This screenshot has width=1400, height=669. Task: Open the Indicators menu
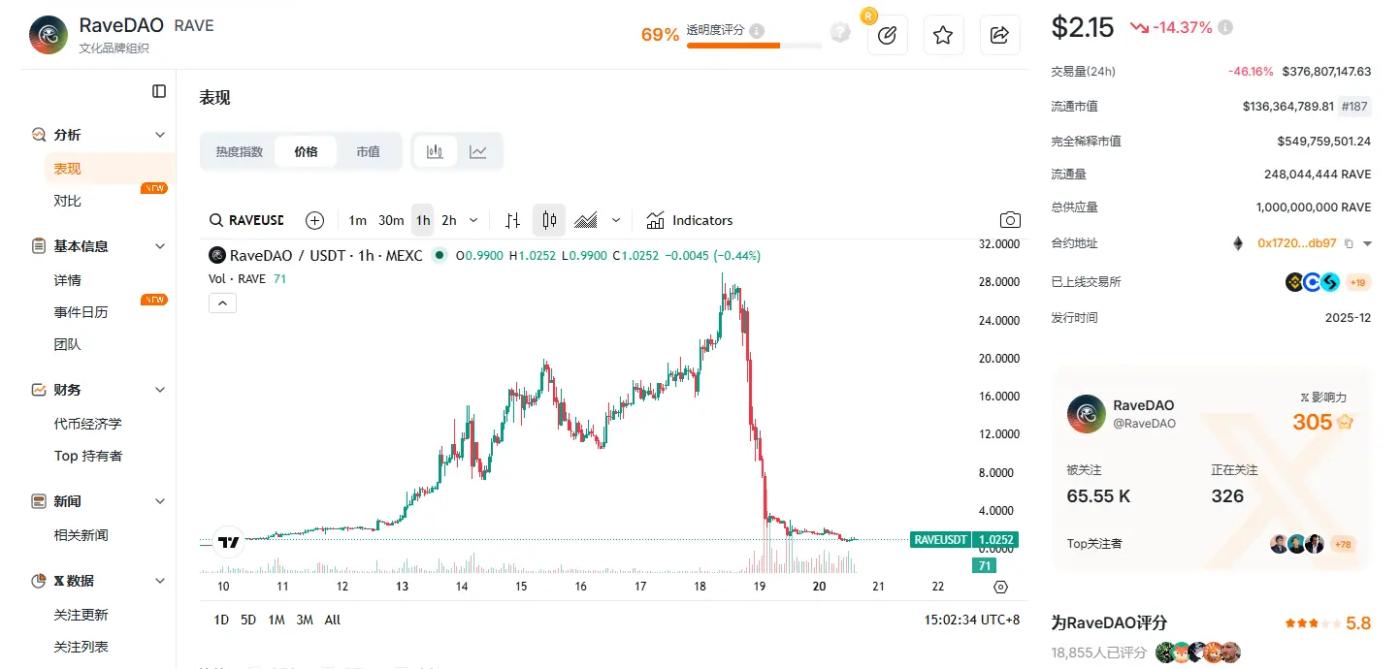click(x=690, y=220)
